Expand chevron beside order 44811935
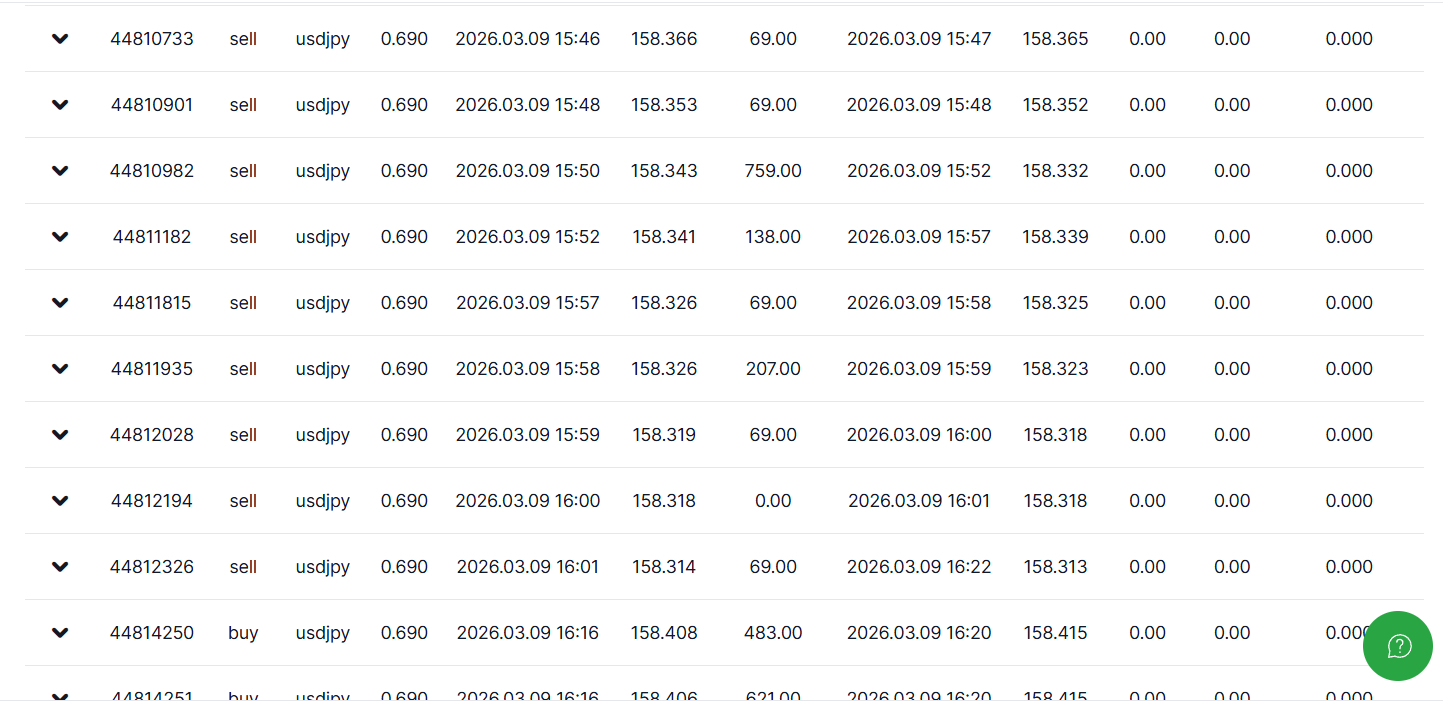 (60, 369)
